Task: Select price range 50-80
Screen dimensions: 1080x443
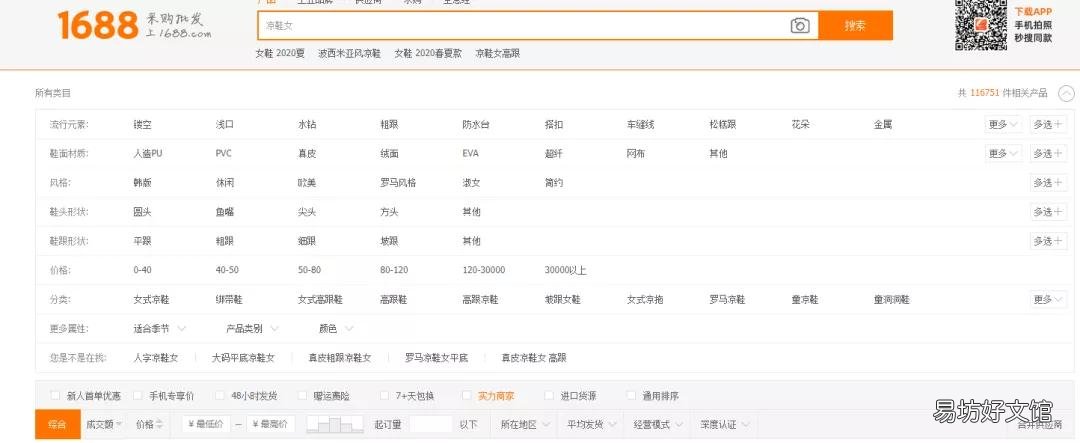Action: [309, 270]
